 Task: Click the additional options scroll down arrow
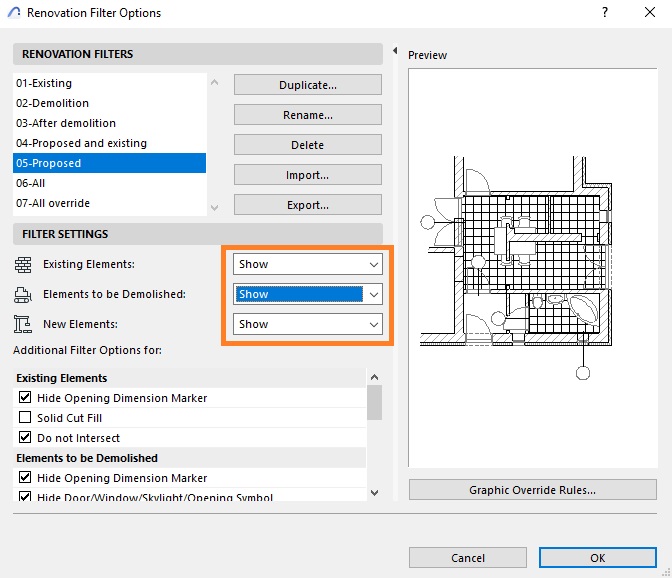tap(374, 493)
